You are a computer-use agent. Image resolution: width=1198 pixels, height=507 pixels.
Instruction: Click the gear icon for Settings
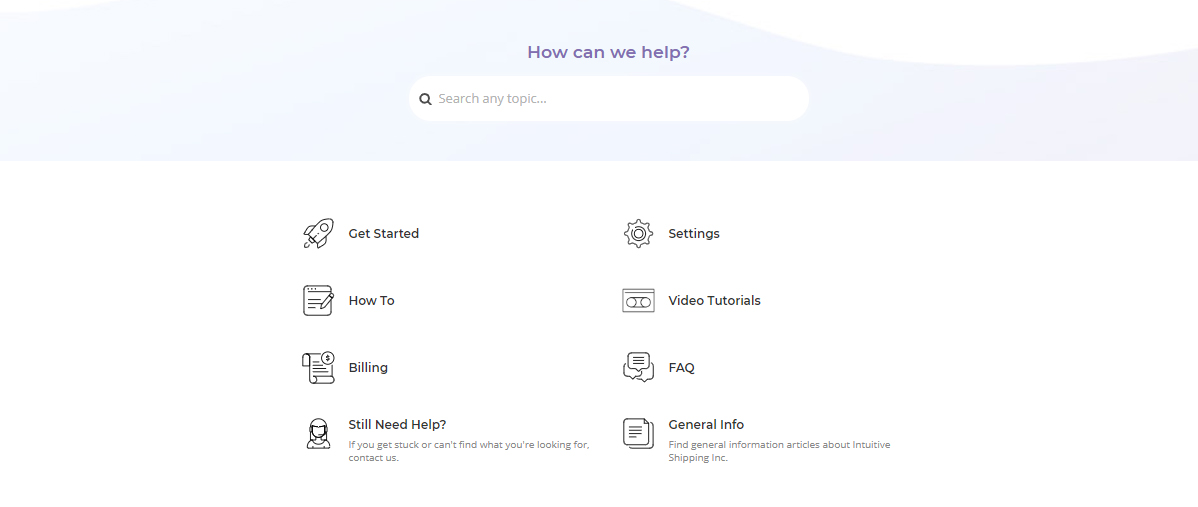(x=638, y=234)
